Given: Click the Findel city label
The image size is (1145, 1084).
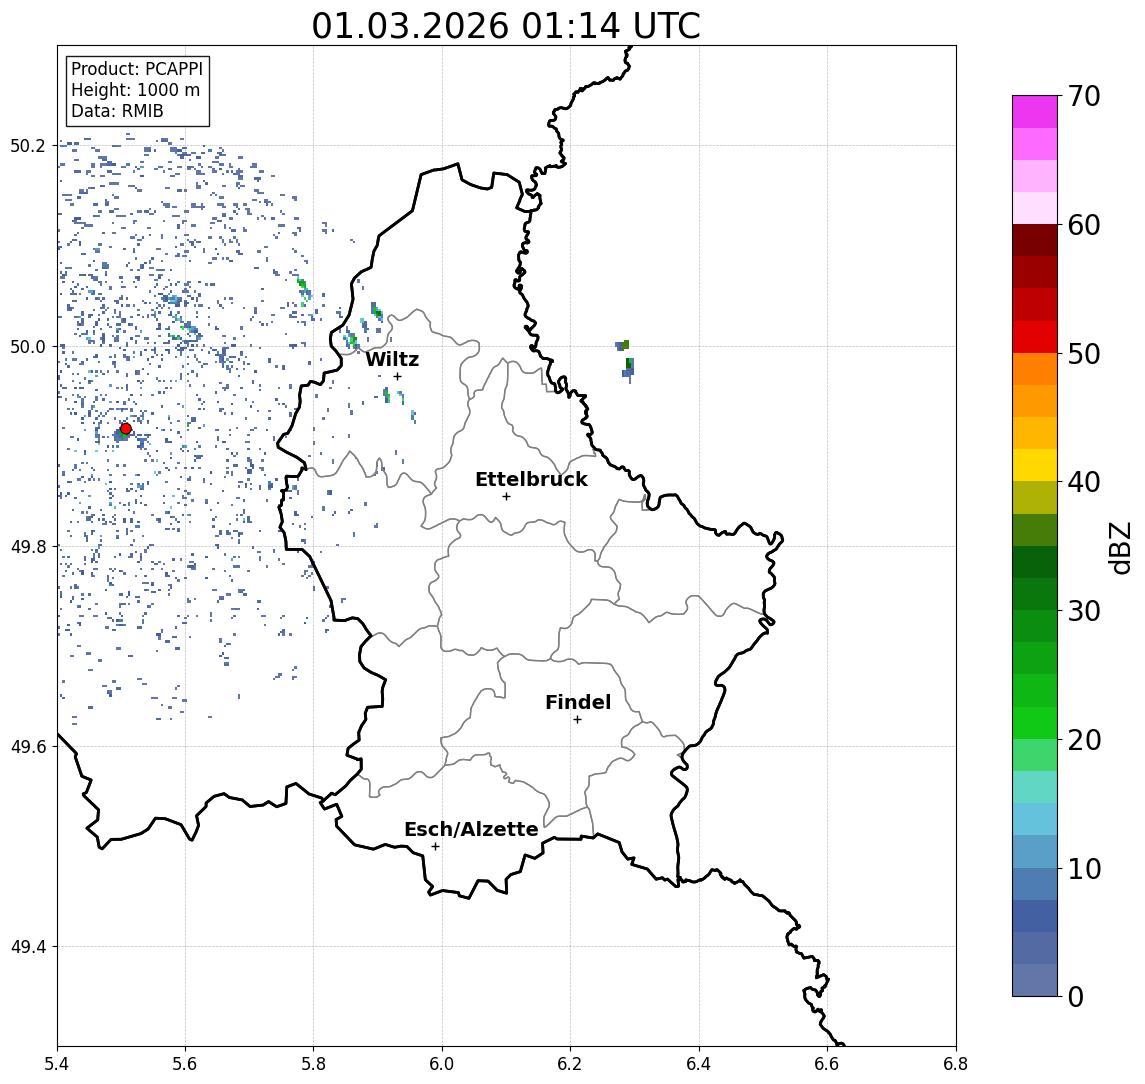Looking at the screenshot, I should [x=578, y=702].
